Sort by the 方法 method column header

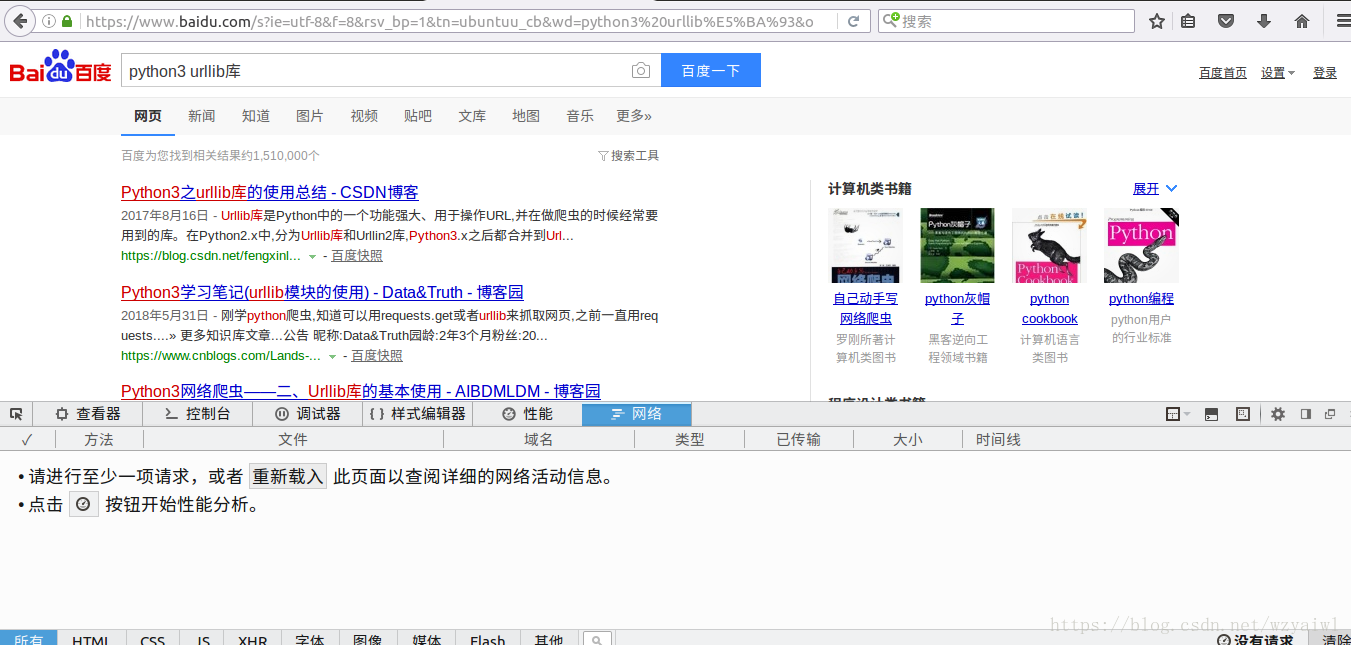pos(99,440)
